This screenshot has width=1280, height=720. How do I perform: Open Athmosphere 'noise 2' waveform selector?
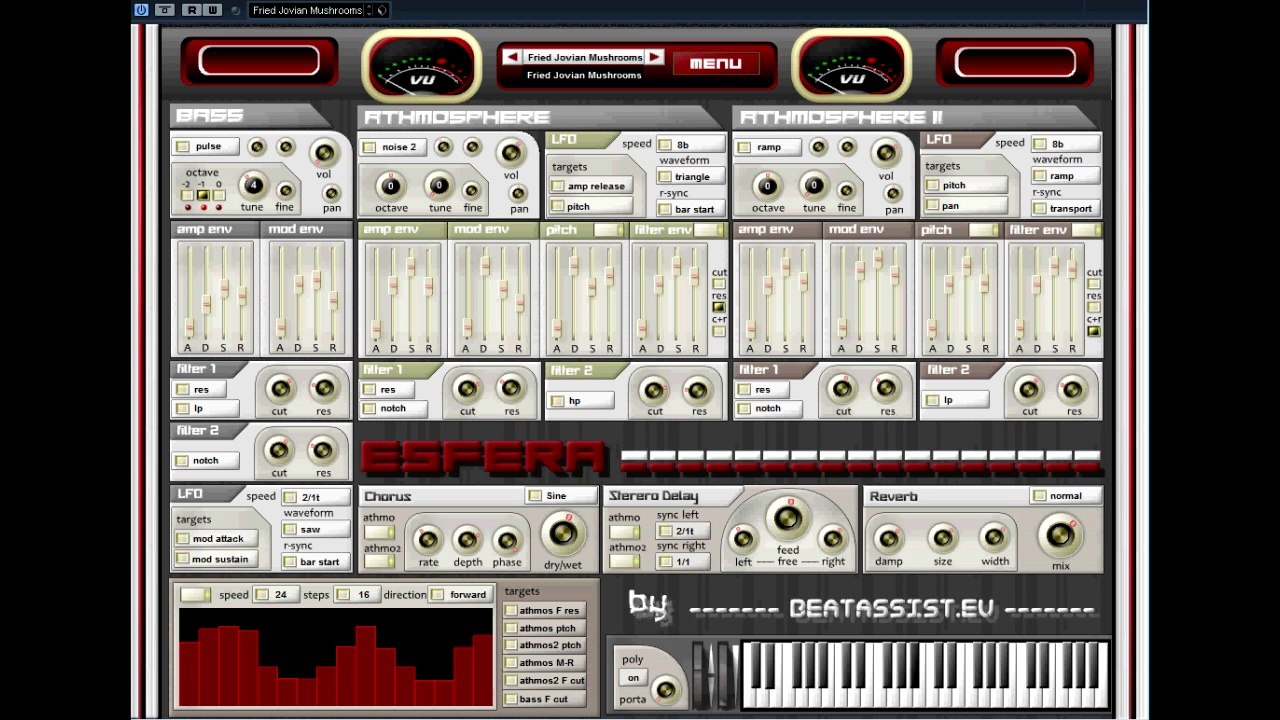(x=395, y=147)
